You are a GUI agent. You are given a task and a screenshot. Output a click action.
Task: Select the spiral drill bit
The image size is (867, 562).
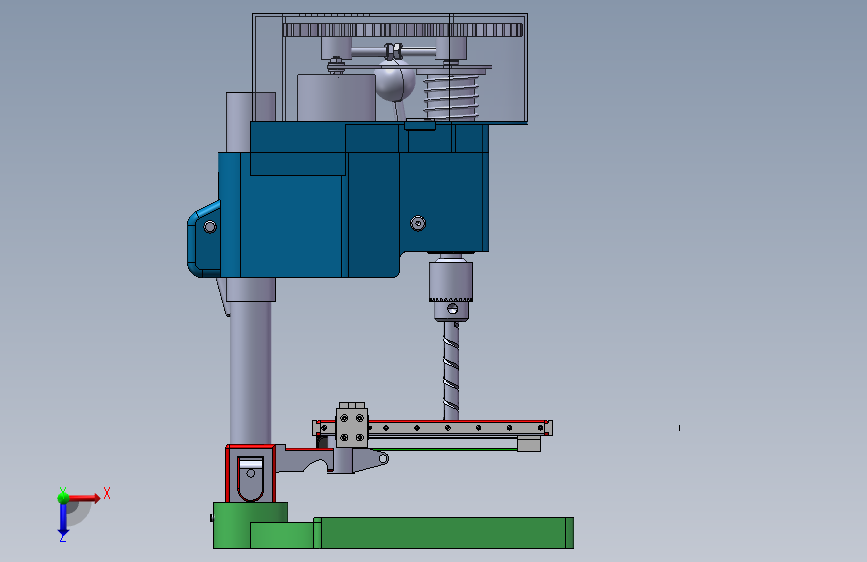(x=451, y=371)
